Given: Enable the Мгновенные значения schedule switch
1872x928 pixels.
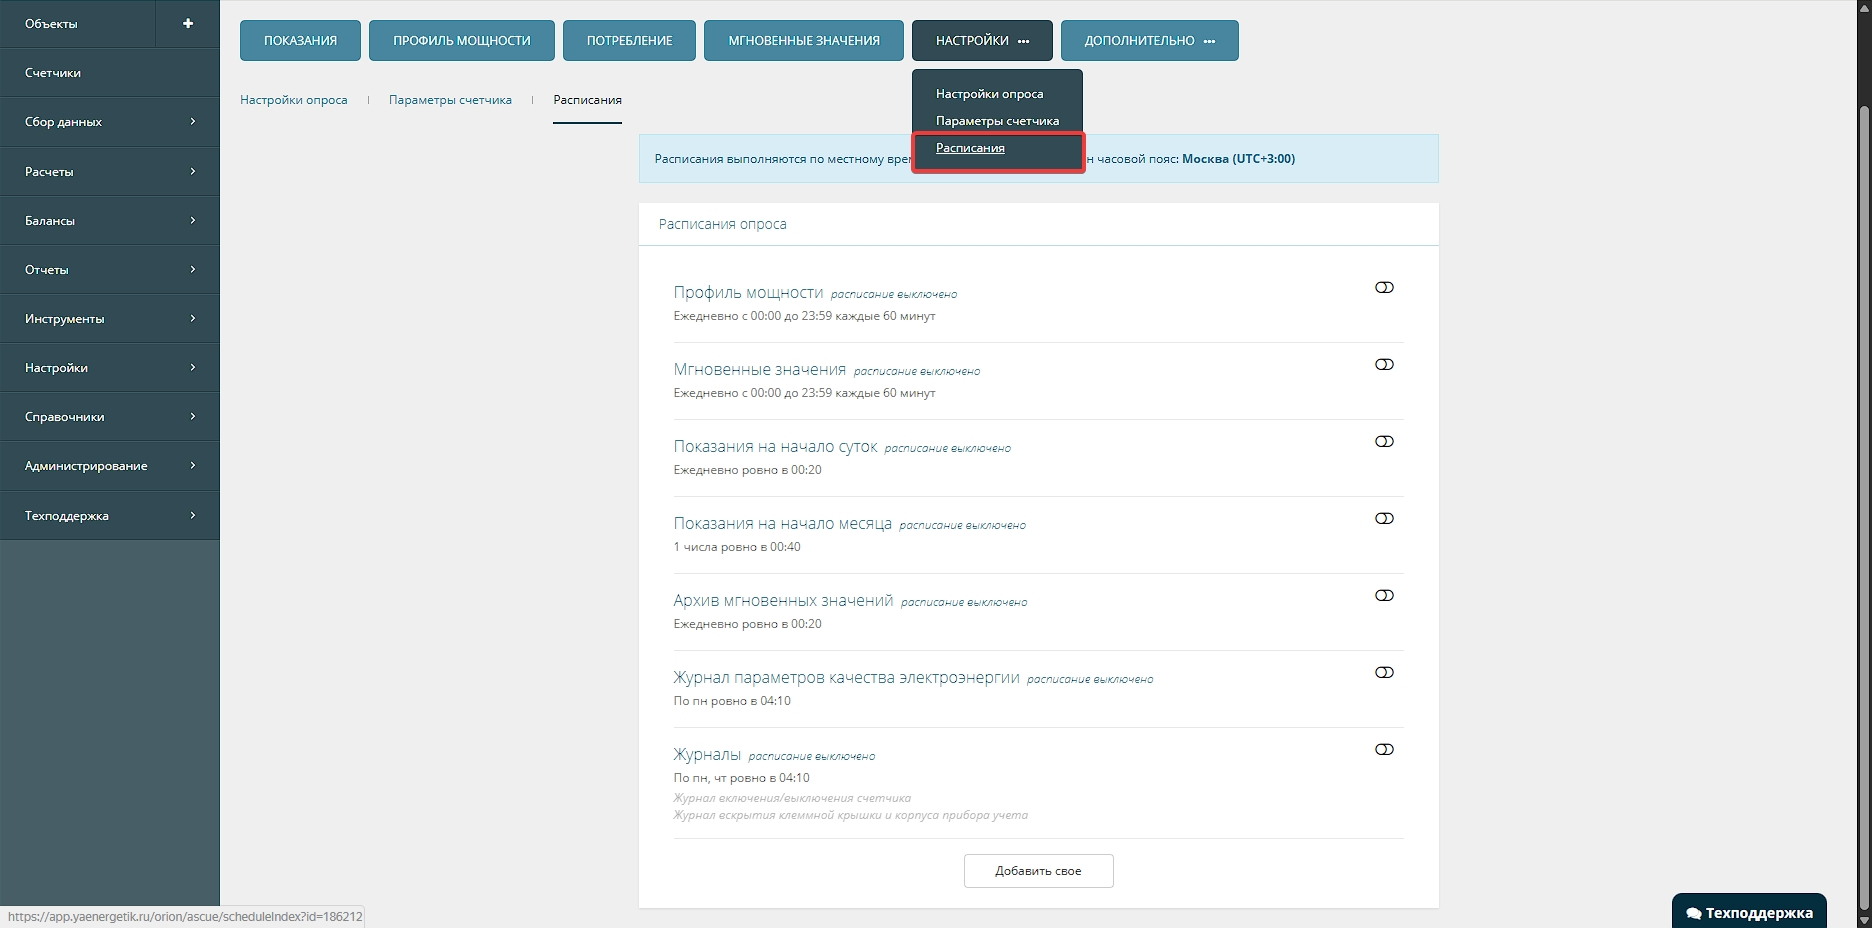Looking at the screenshot, I should pos(1384,365).
